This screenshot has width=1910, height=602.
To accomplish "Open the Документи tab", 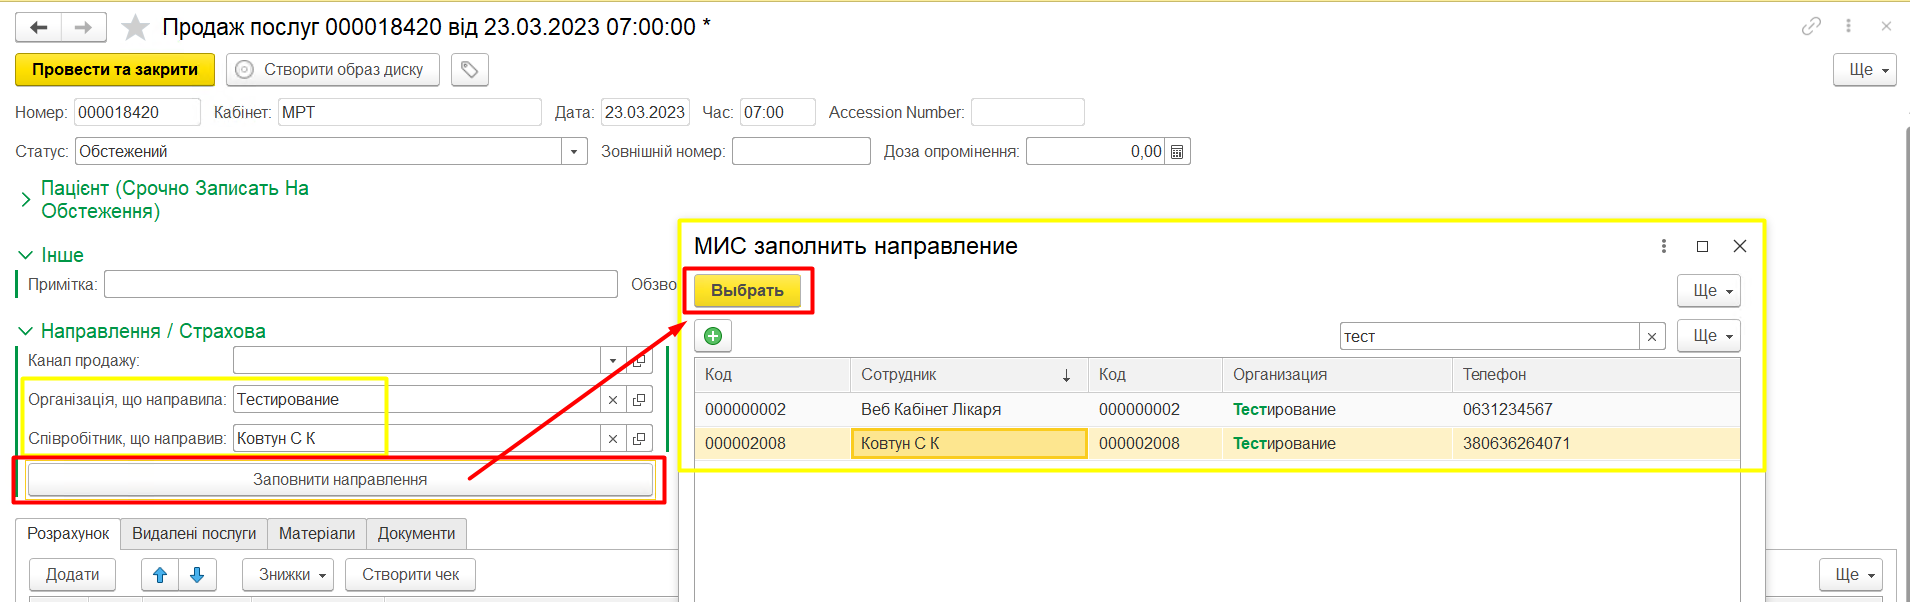I will pos(416,534).
